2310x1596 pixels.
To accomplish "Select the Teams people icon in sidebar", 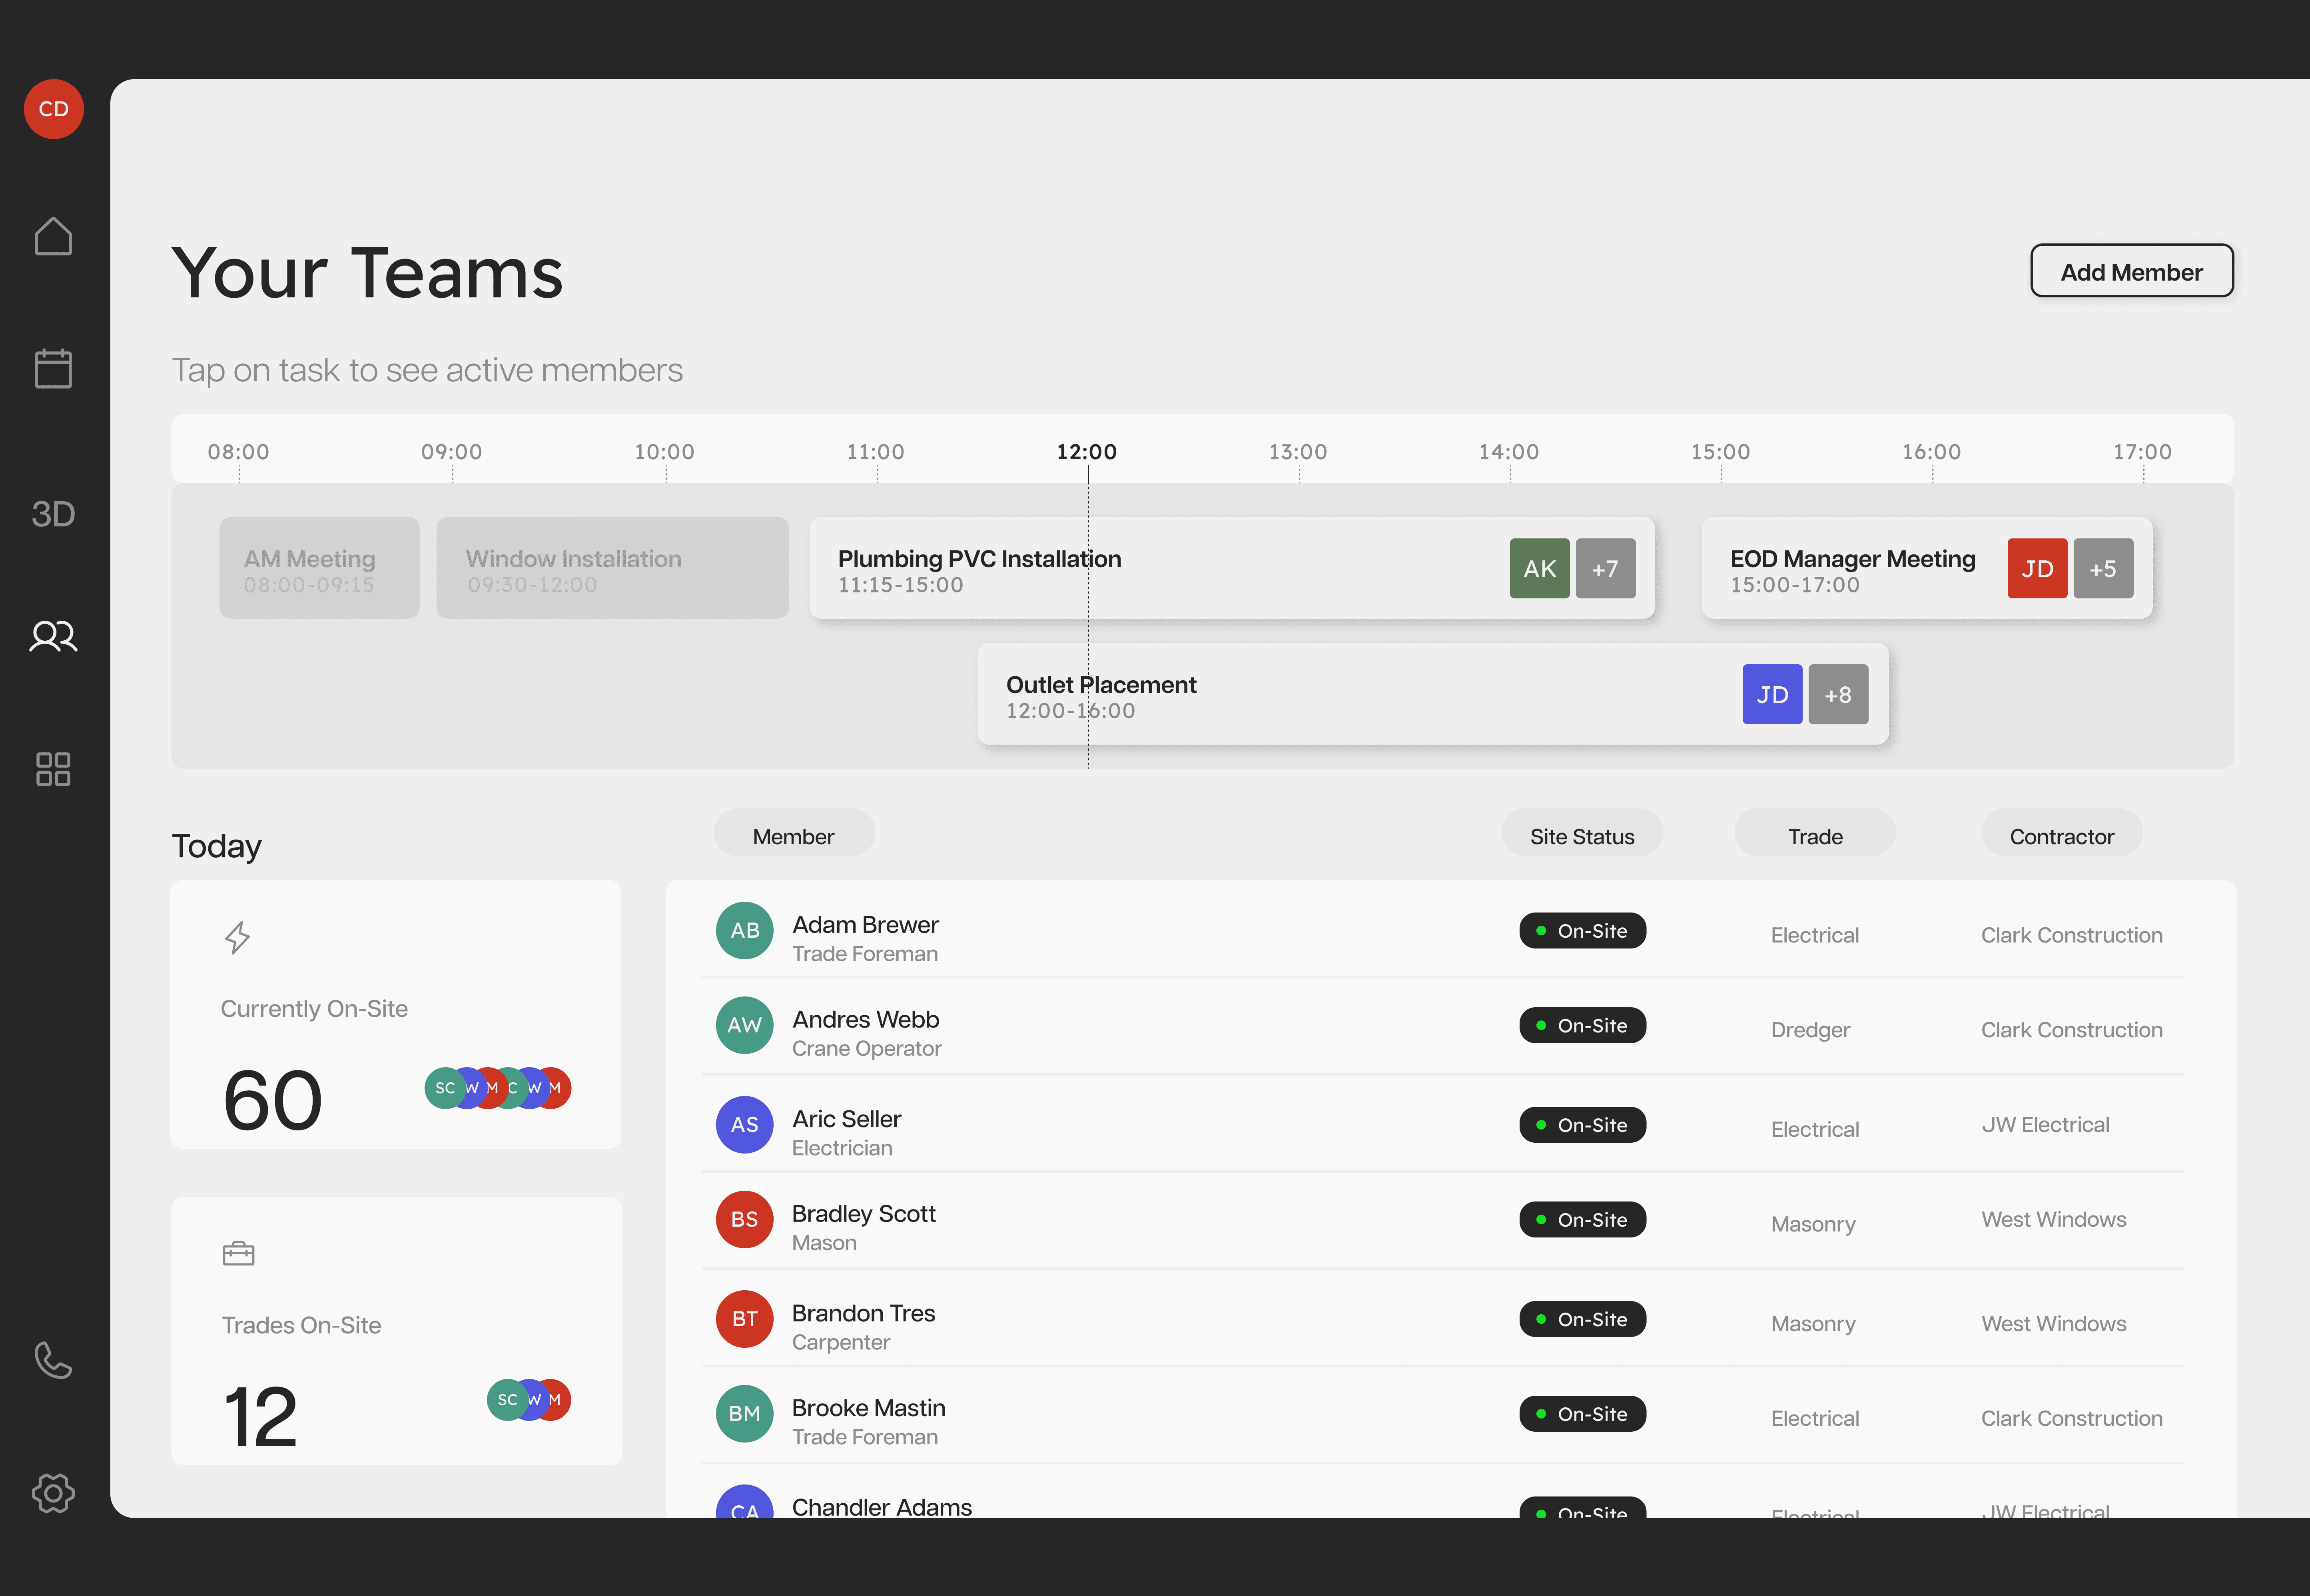I will 53,636.
